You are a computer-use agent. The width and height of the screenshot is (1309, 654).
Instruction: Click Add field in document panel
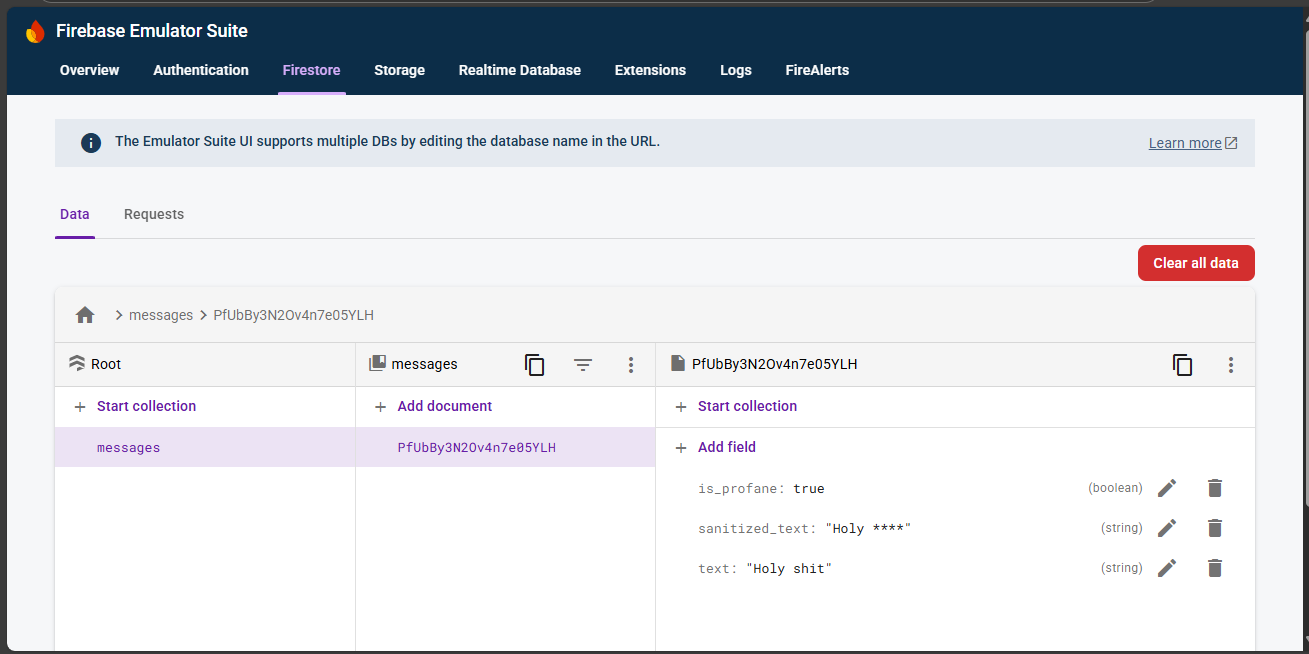[726, 447]
